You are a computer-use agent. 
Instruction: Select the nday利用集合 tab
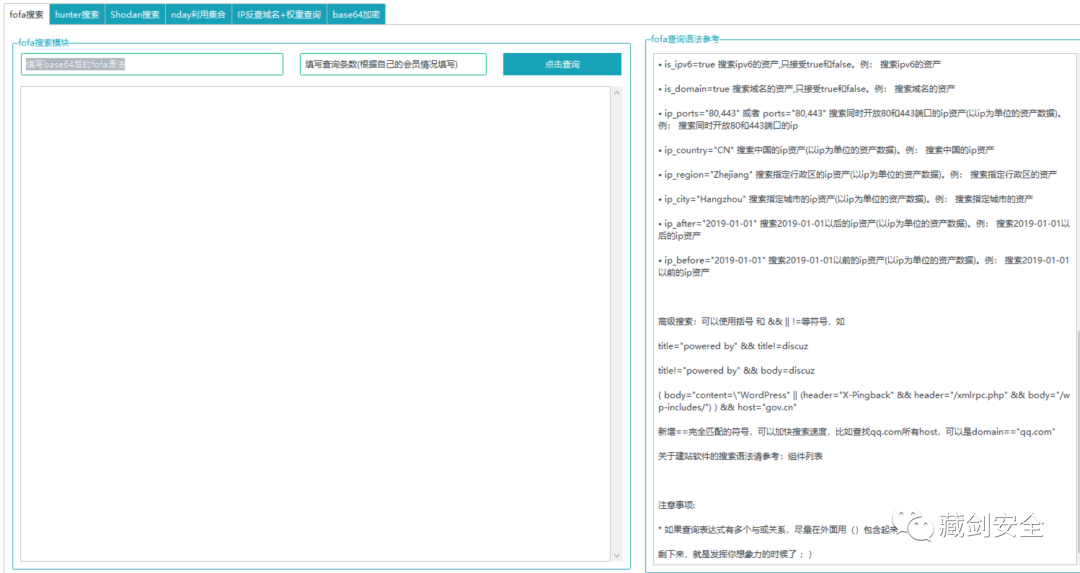point(198,14)
